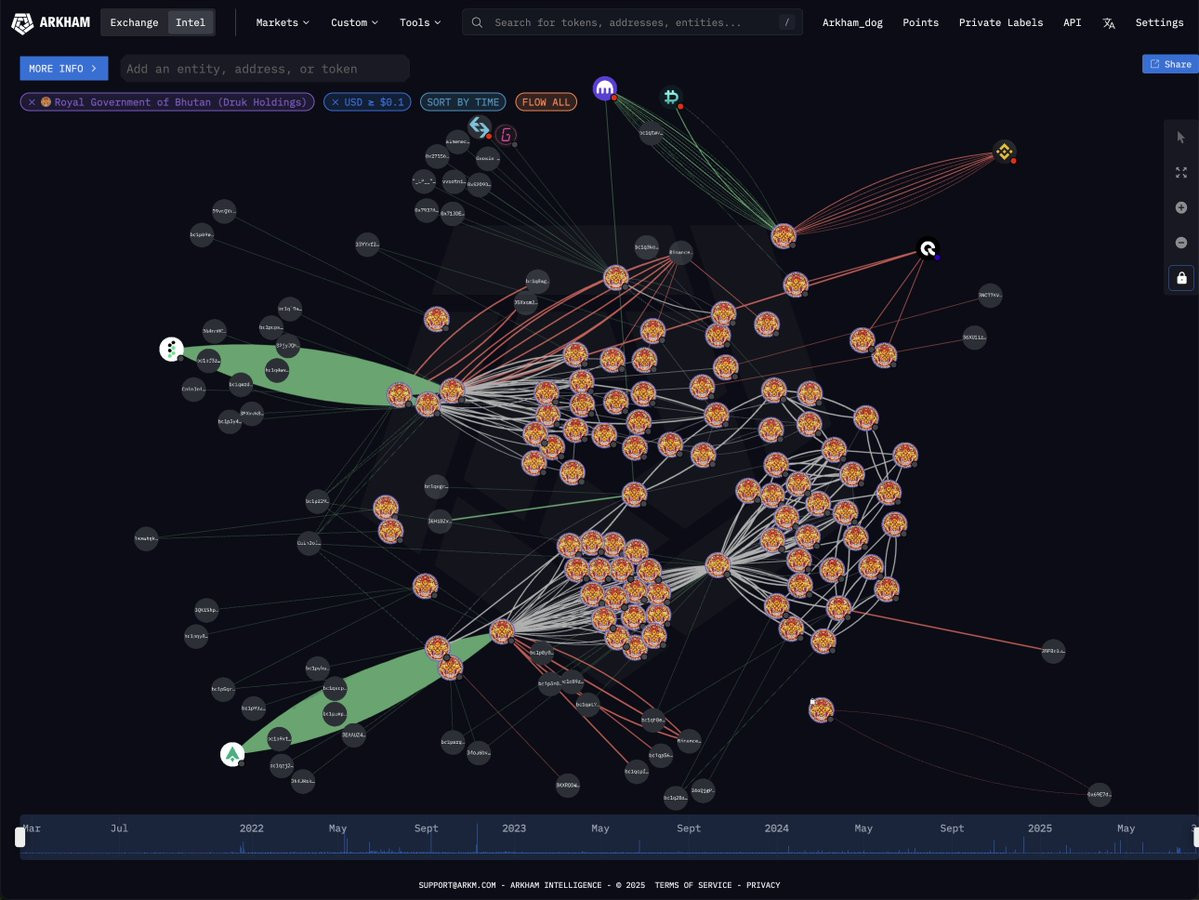Click the left timeline range handle
This screenshot has width=1199, height=900.
pos(20,837)
